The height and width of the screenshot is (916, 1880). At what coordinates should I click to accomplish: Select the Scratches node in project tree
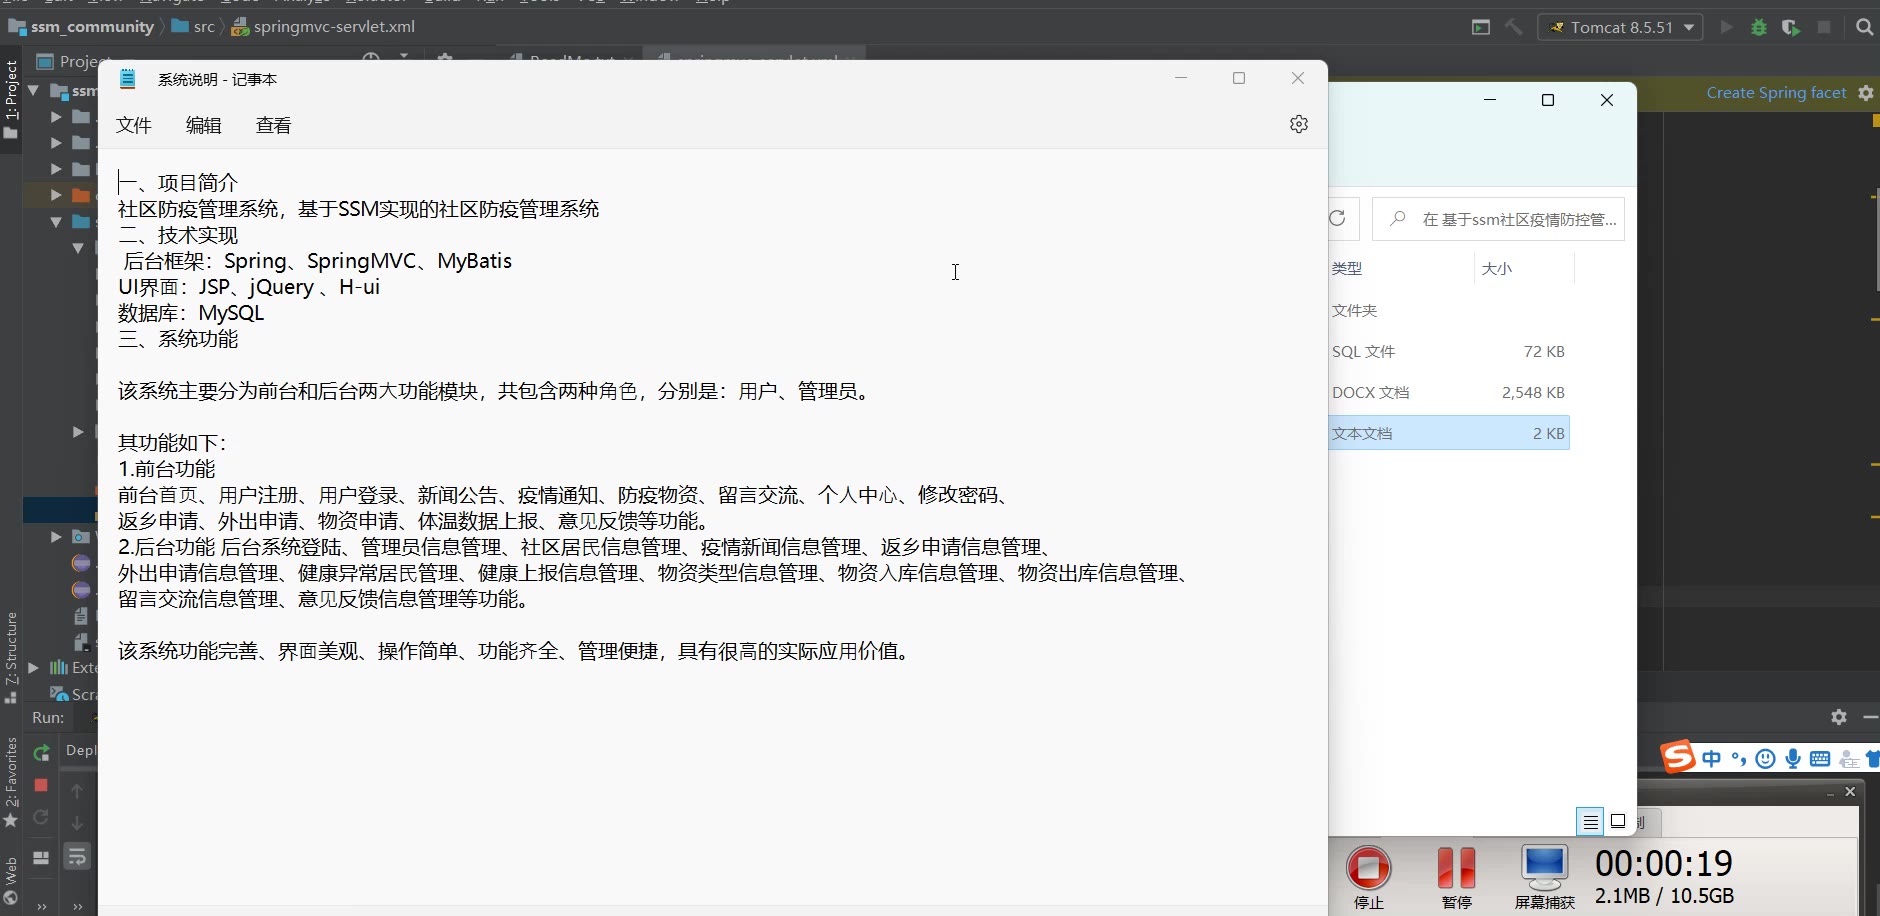tap(74, 694)
